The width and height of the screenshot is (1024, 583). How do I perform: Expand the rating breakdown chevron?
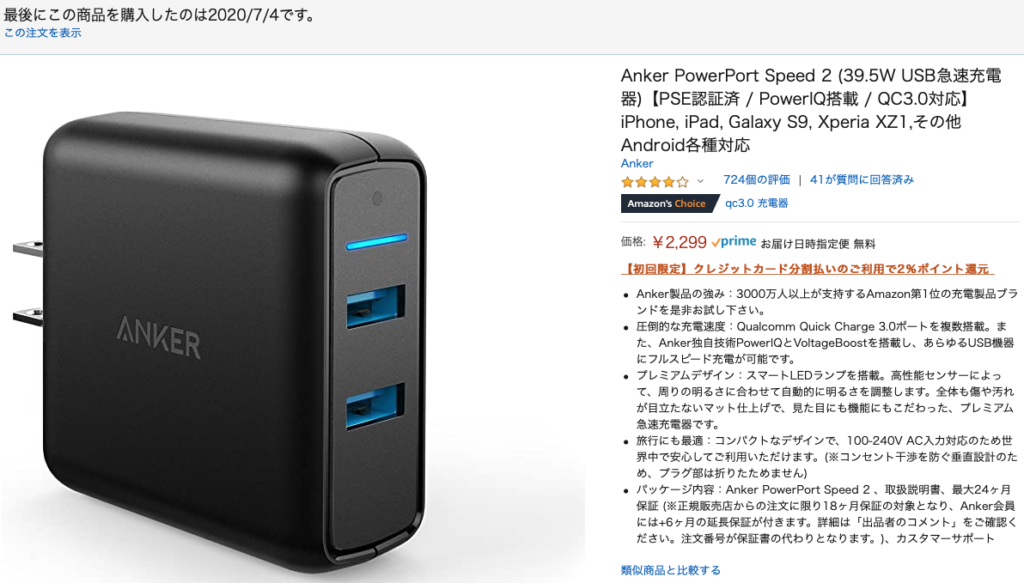coord(700,181)
